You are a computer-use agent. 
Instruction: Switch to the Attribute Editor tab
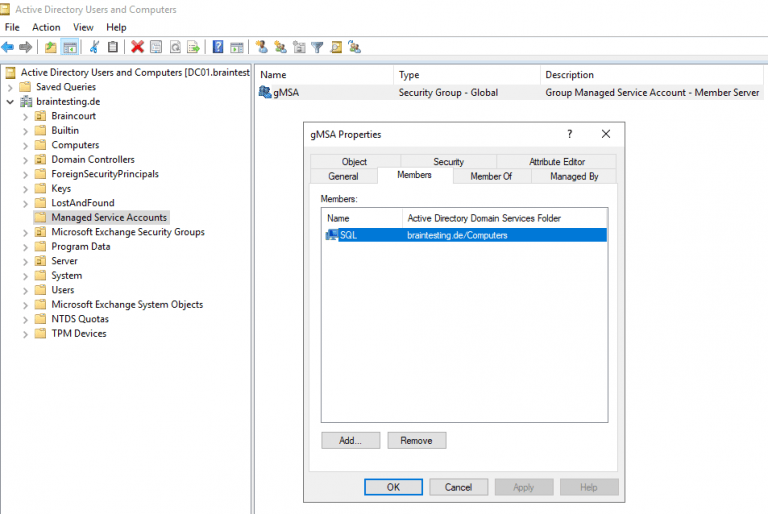557,161
